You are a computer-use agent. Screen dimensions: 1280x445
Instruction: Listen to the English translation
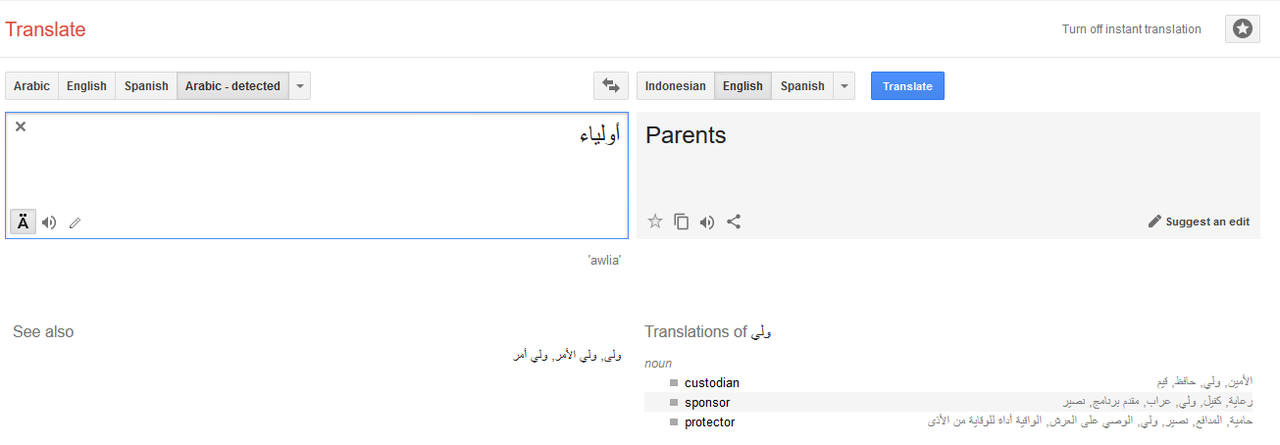[x=707, y=222]
